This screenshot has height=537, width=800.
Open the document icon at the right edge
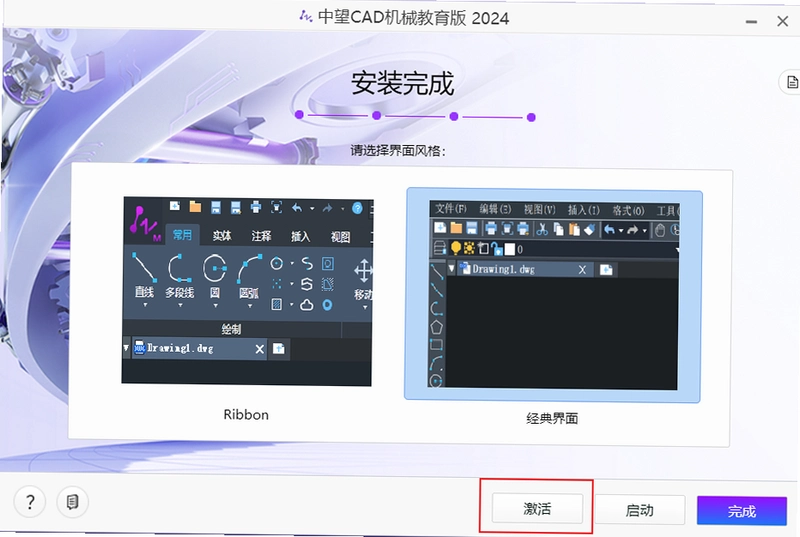coord(791,82)
